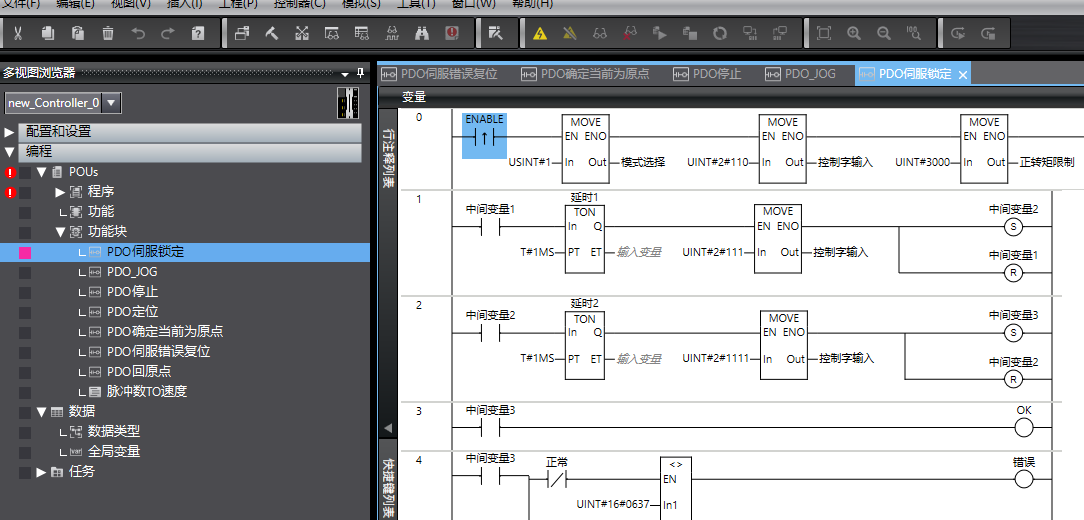The height and width of the screenshot is (520, 1084).
Task: Click the zoom in magnifier icon
Action: tap(853, 34)
